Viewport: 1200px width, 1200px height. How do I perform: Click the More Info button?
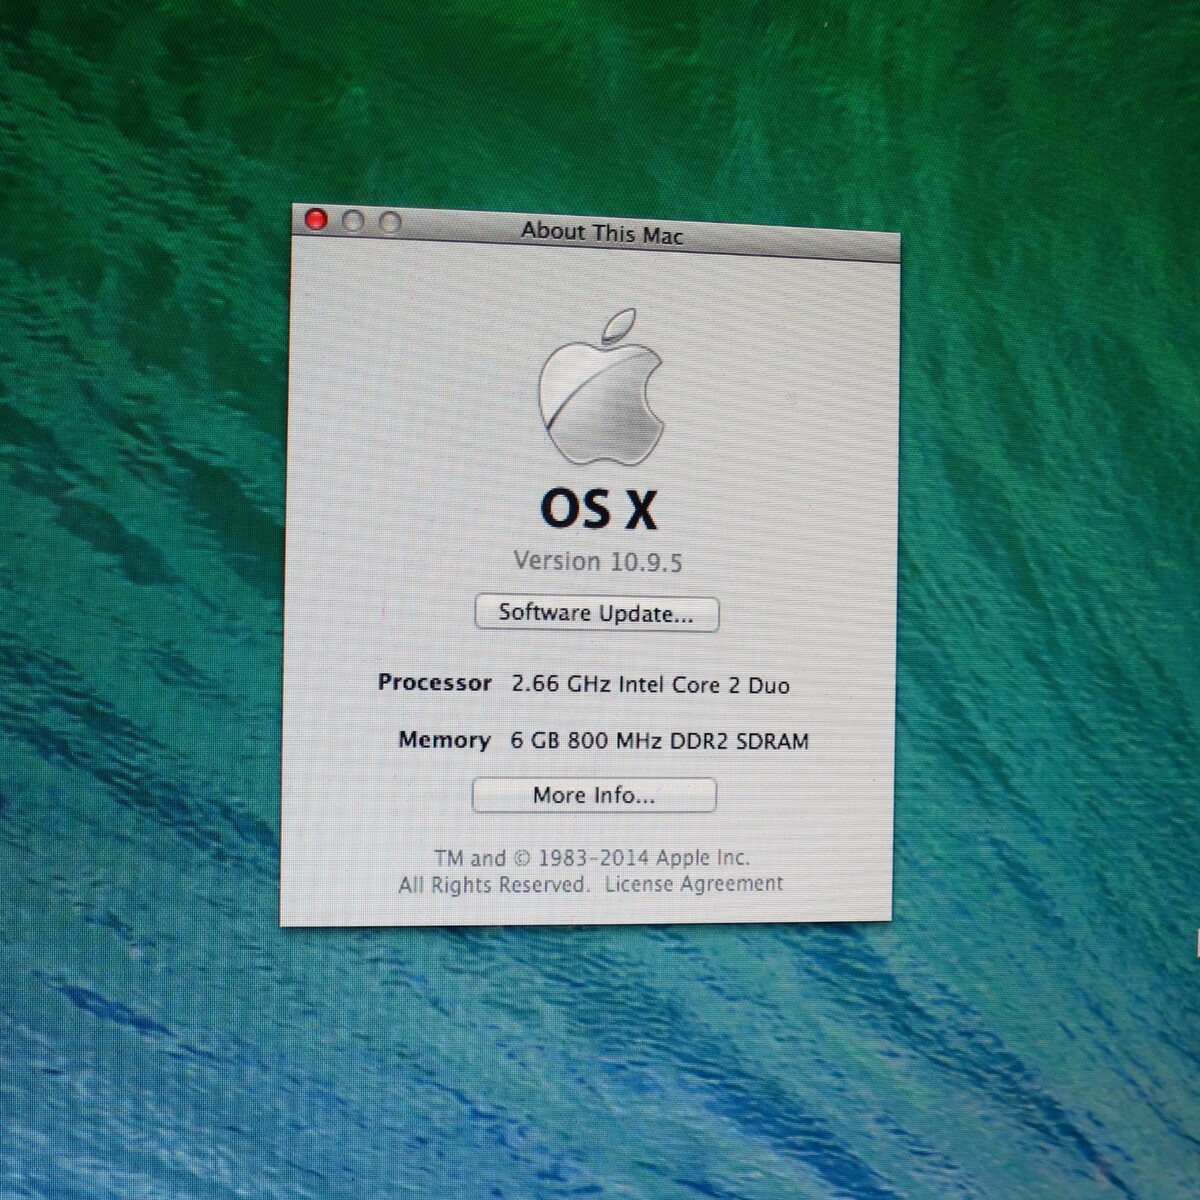click(594, 795)
